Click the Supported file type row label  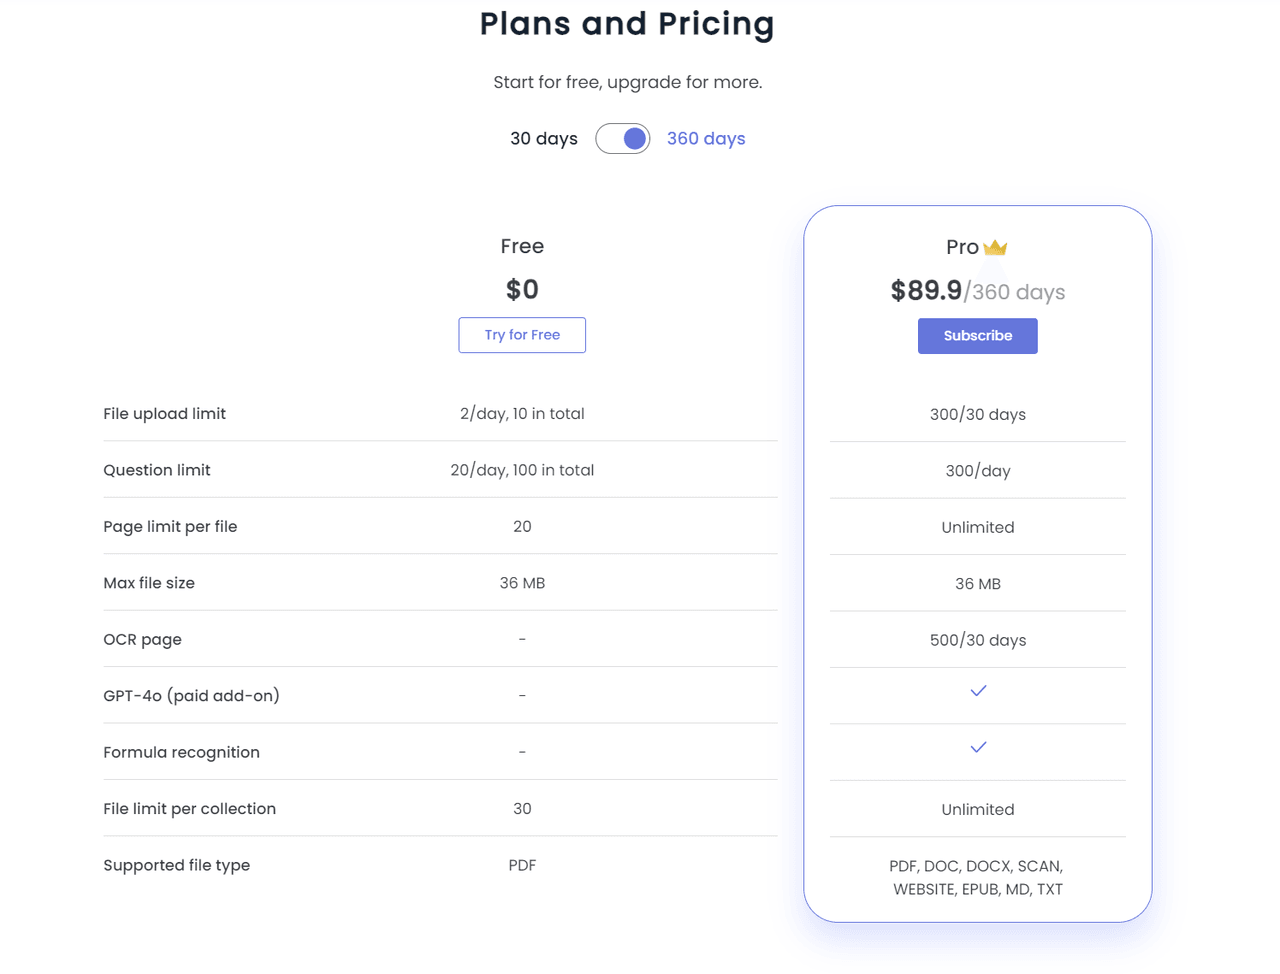pos(177,865)
